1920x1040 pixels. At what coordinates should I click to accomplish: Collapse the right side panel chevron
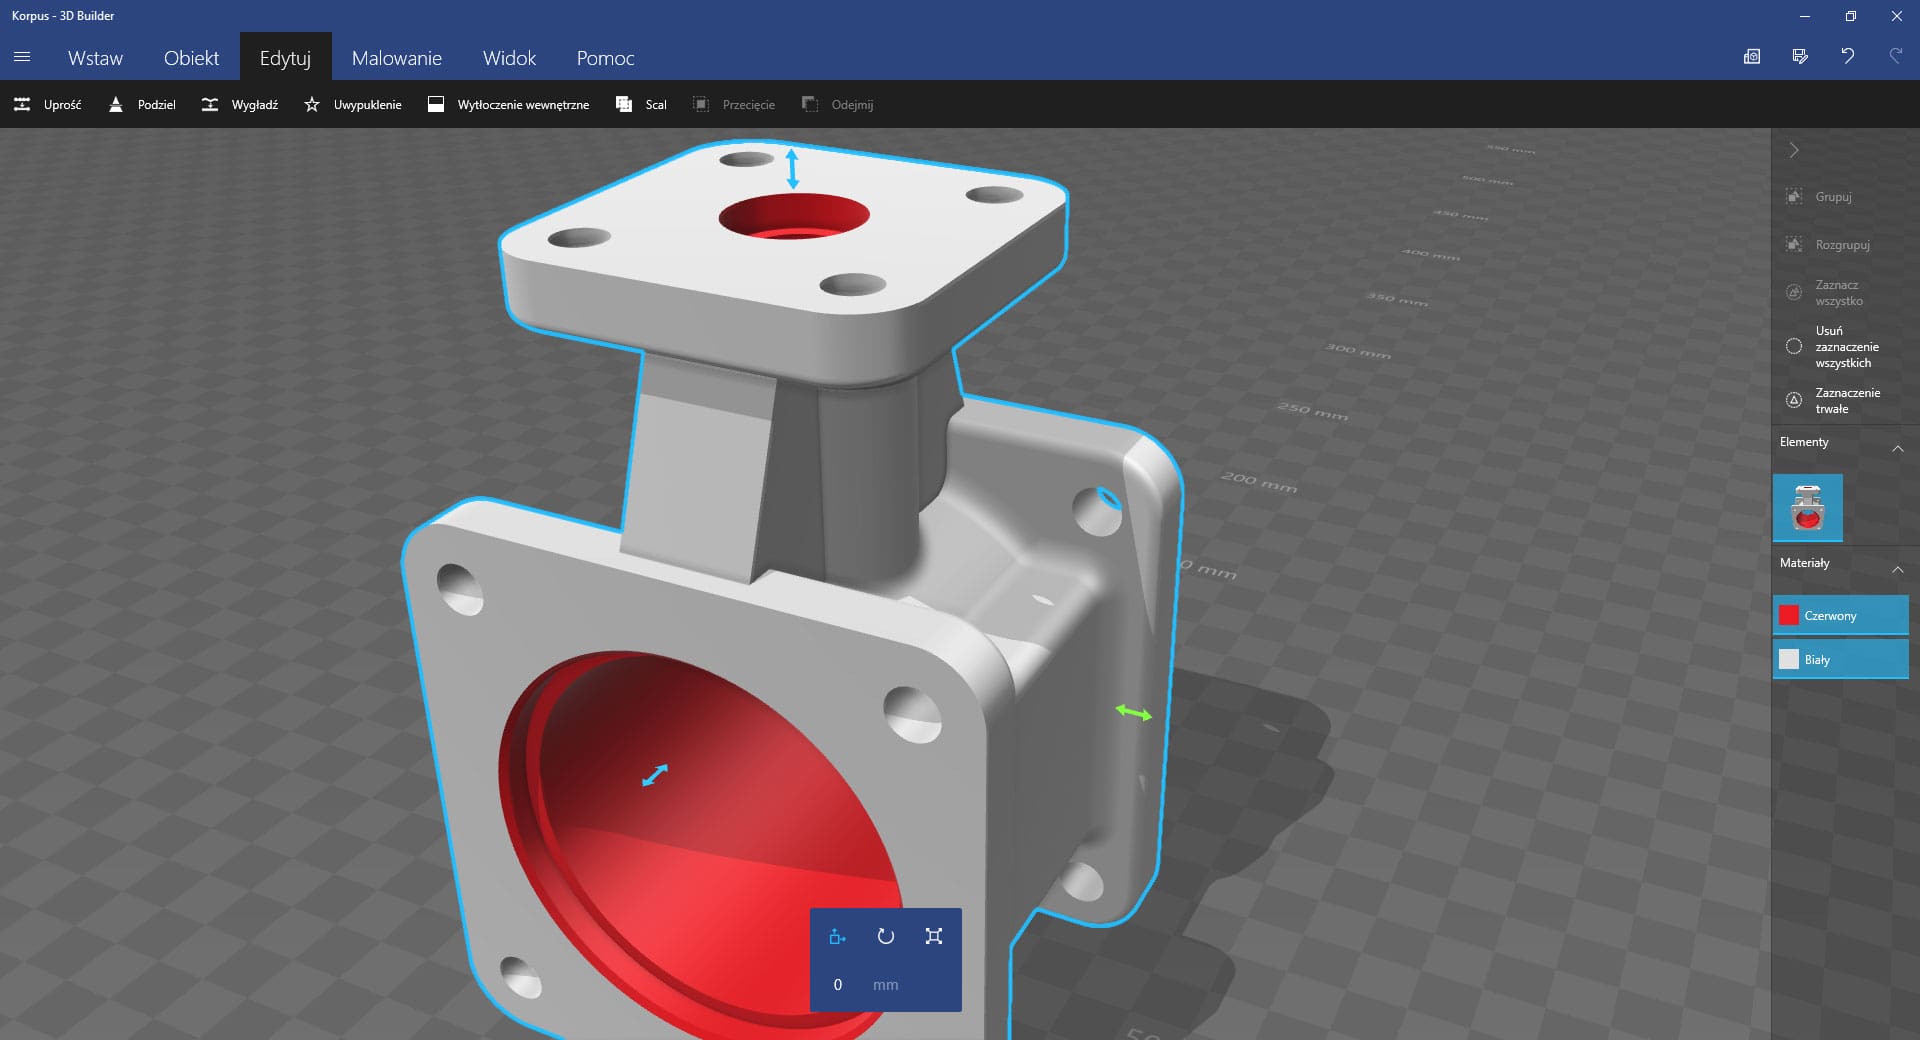coord(1794,150)
